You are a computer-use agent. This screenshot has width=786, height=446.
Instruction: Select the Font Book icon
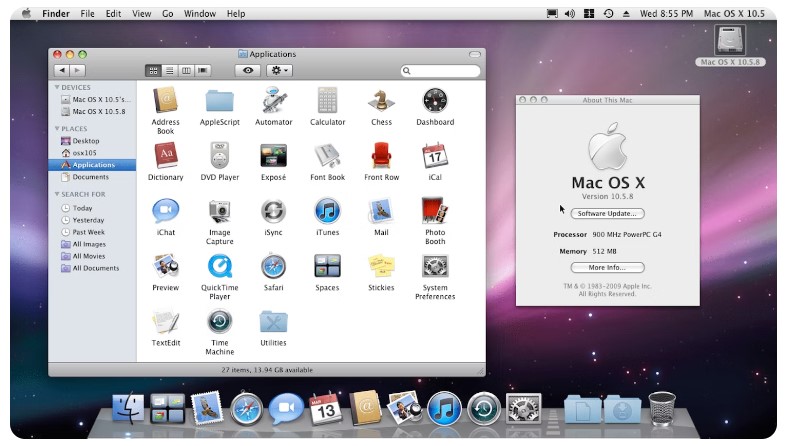[x=327, y=156]
